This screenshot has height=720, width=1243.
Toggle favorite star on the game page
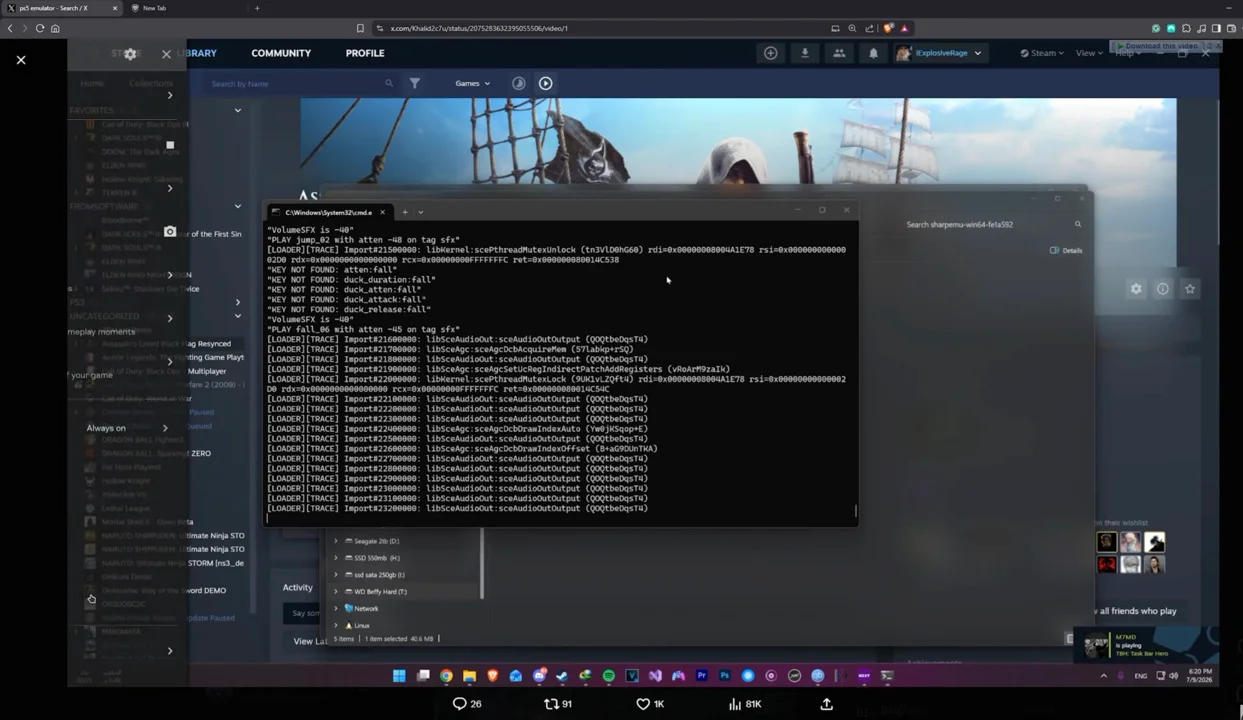1190,289
